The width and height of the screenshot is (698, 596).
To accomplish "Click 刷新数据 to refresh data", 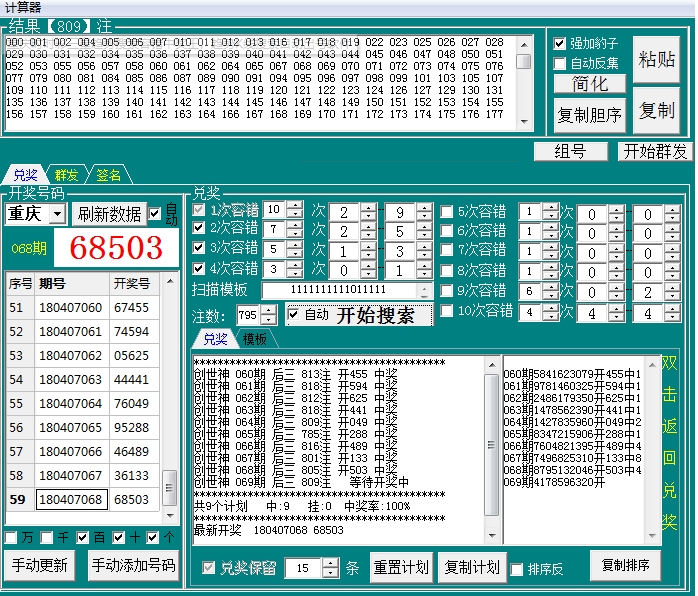I will pyautogui.click(x=109, y=214).
